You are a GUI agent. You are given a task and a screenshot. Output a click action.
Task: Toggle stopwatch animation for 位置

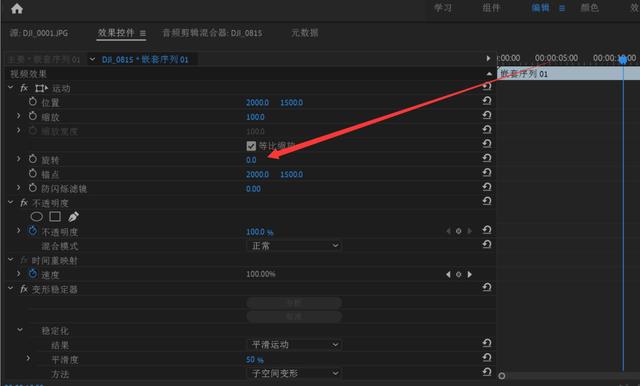33,102
